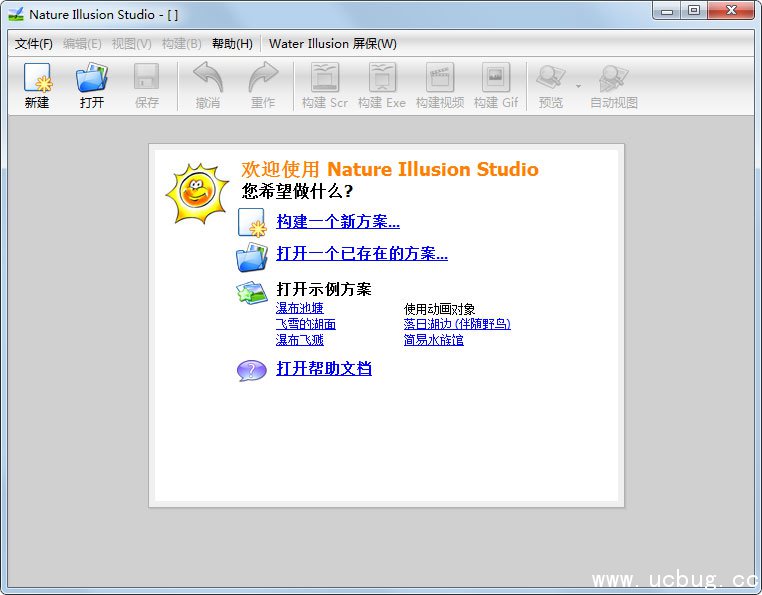The height and width of the screenshot is (595, 762).
Task: Click the 新建 (New) toolbar icon
Action: pyautogui.click(x=37, y=79)
